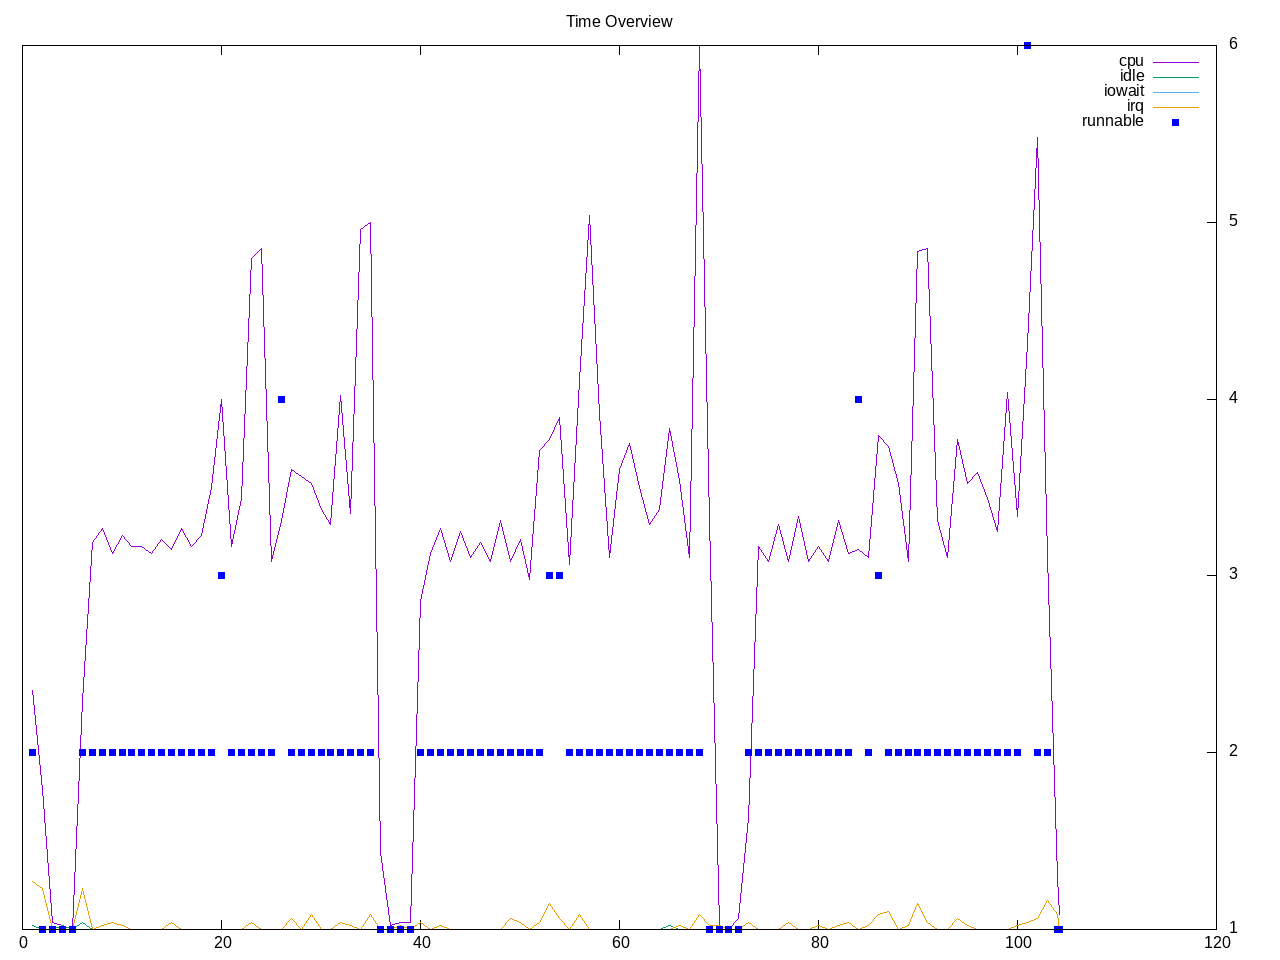The image size is (1280, 960).
Task: Click the y-axis tick label 5
Action: click(x=1233, y=221)
